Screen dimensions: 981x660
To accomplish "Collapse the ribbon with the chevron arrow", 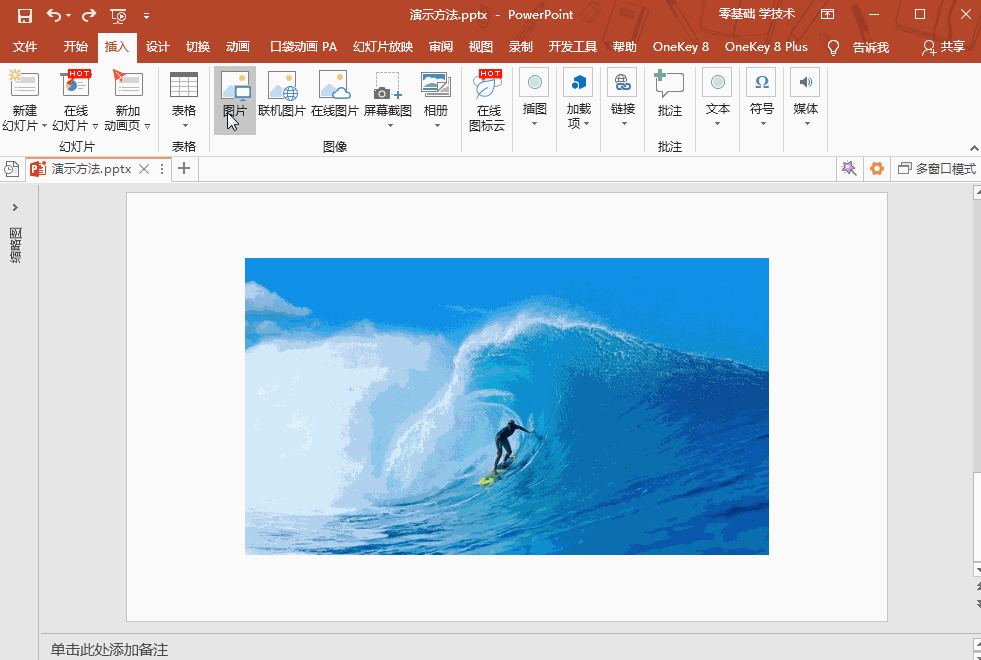I will [974, 148].
